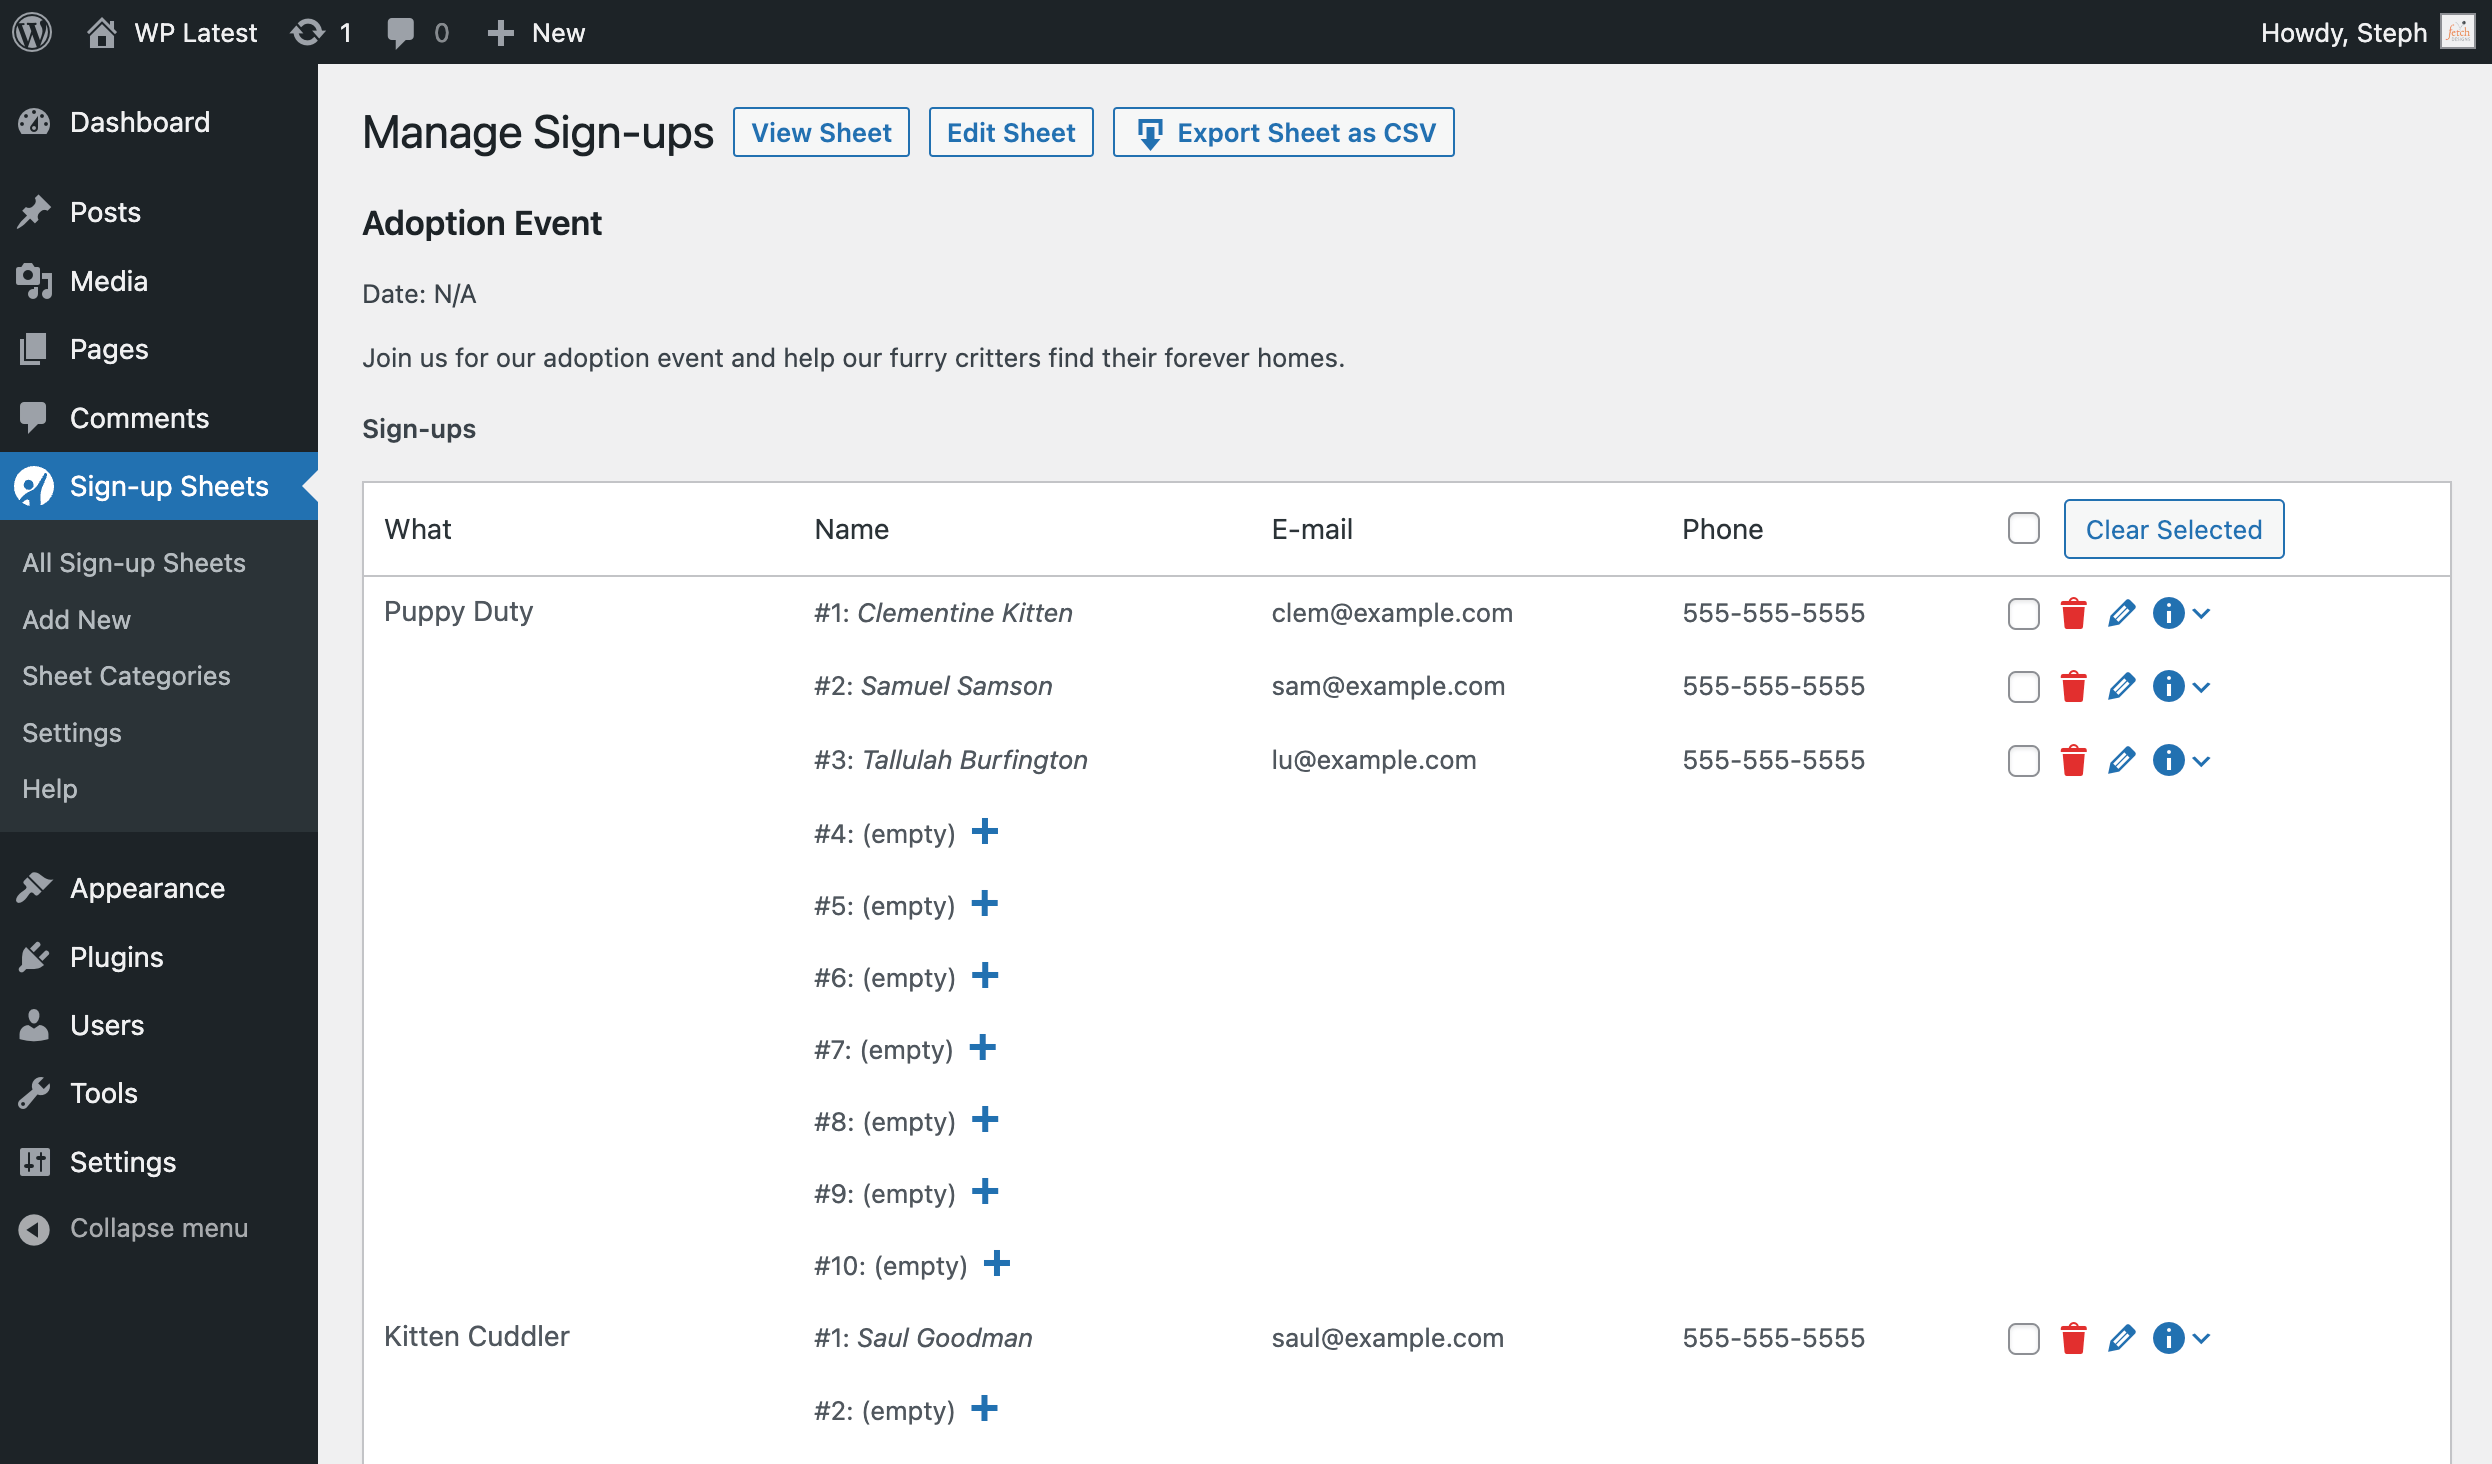Open the Tools menu item
The width and height of the screenshot is (2492, 1464).
(159, 1093)
